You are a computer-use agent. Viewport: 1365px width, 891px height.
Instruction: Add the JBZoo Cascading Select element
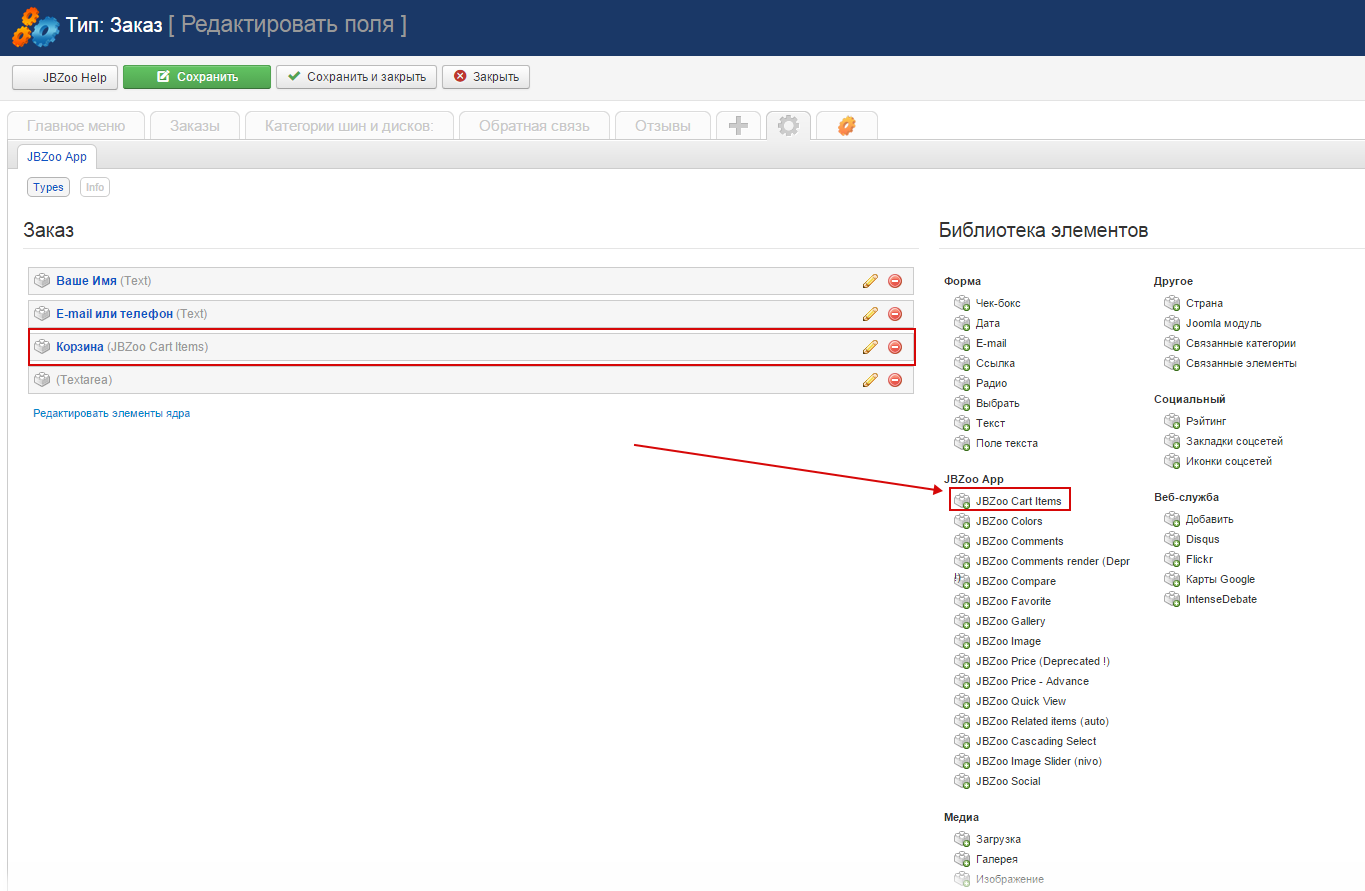(x=1036, y=741)
